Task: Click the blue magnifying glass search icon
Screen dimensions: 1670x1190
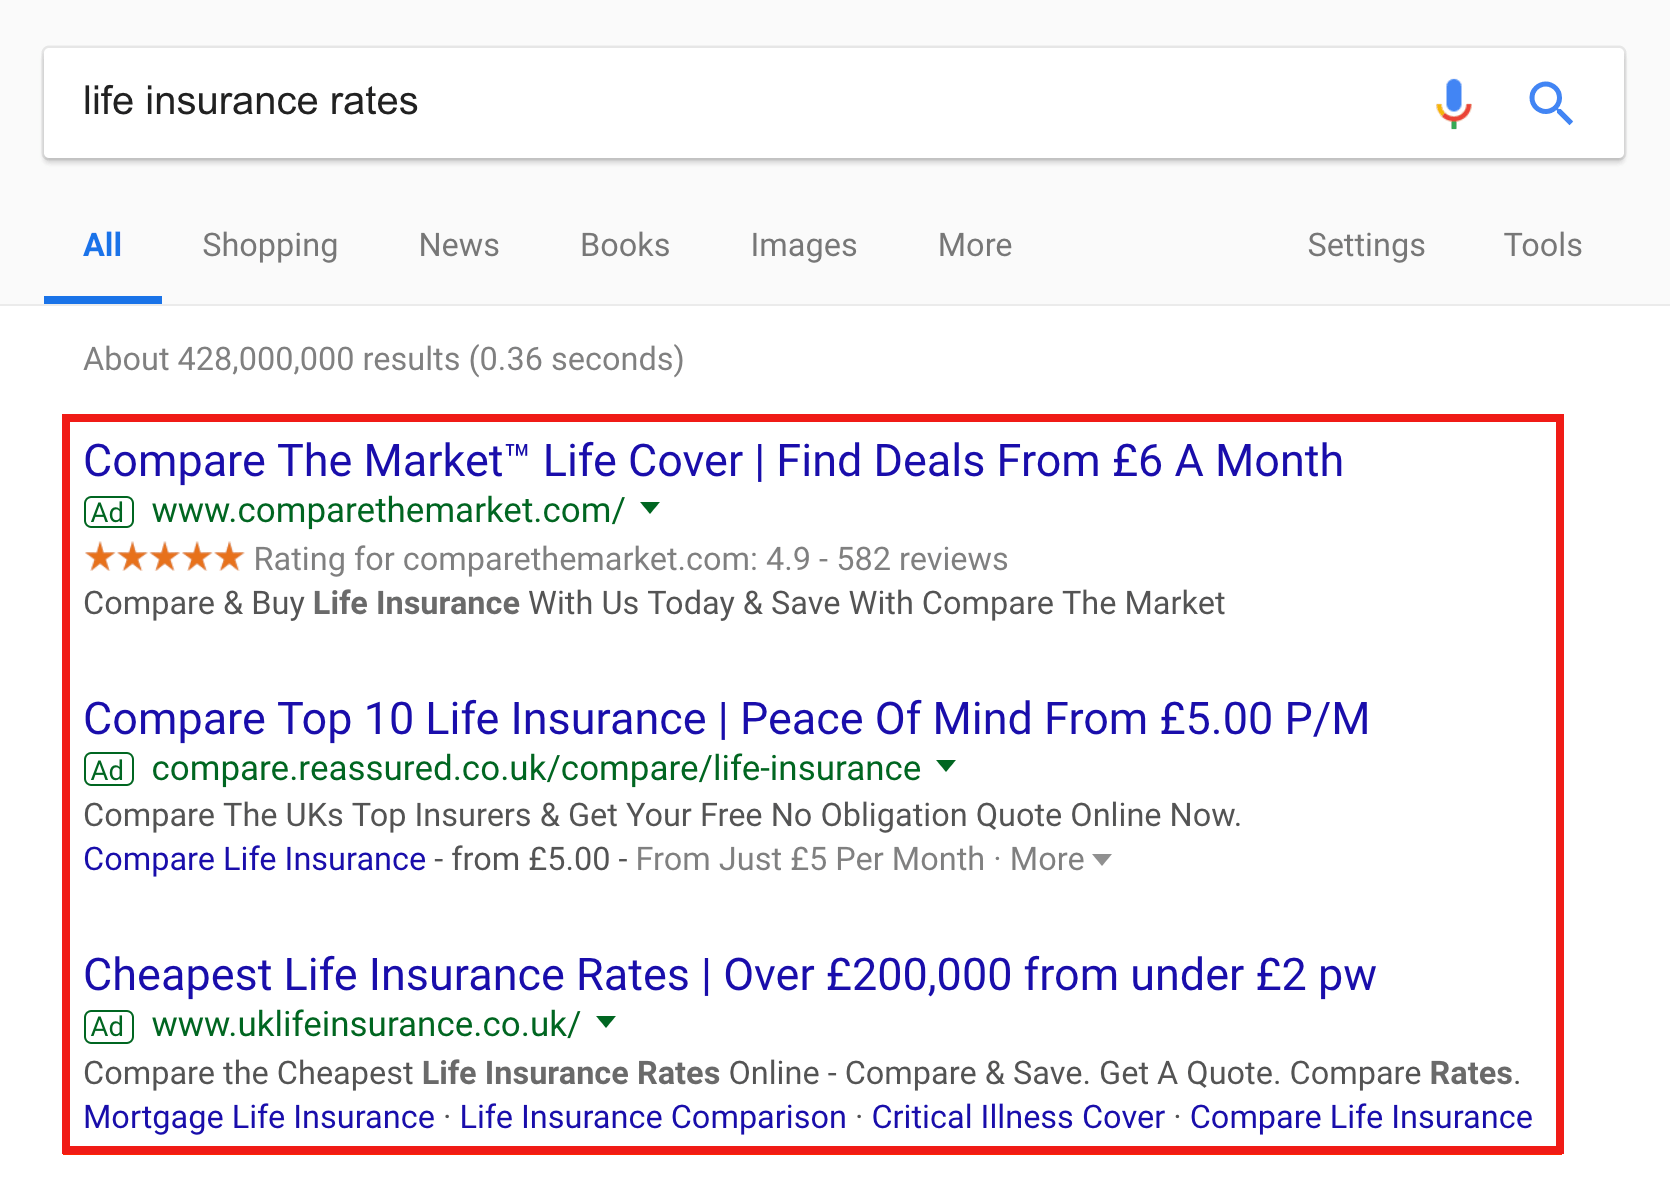Action: point(1550,103)
